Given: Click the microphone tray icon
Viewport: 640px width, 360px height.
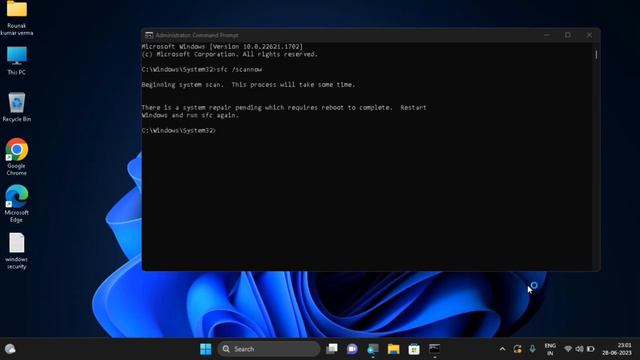Looking at the screenshot, I should tap(533, 349).
